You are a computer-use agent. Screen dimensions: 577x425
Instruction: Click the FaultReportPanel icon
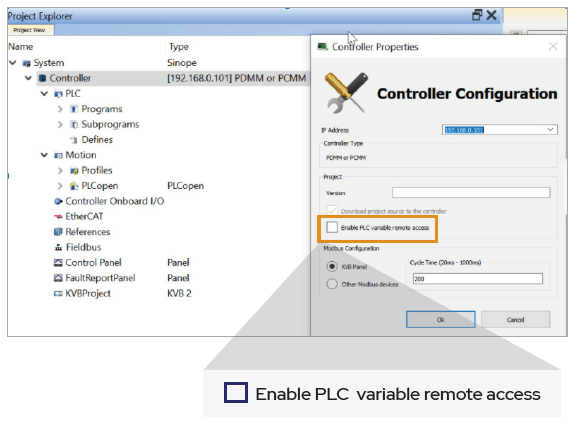58,278
